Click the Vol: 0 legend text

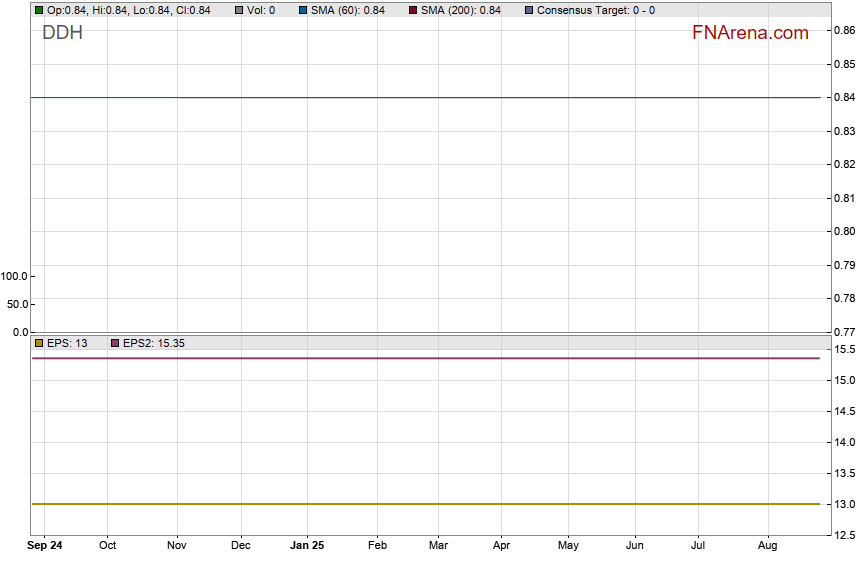pos(261,10)
